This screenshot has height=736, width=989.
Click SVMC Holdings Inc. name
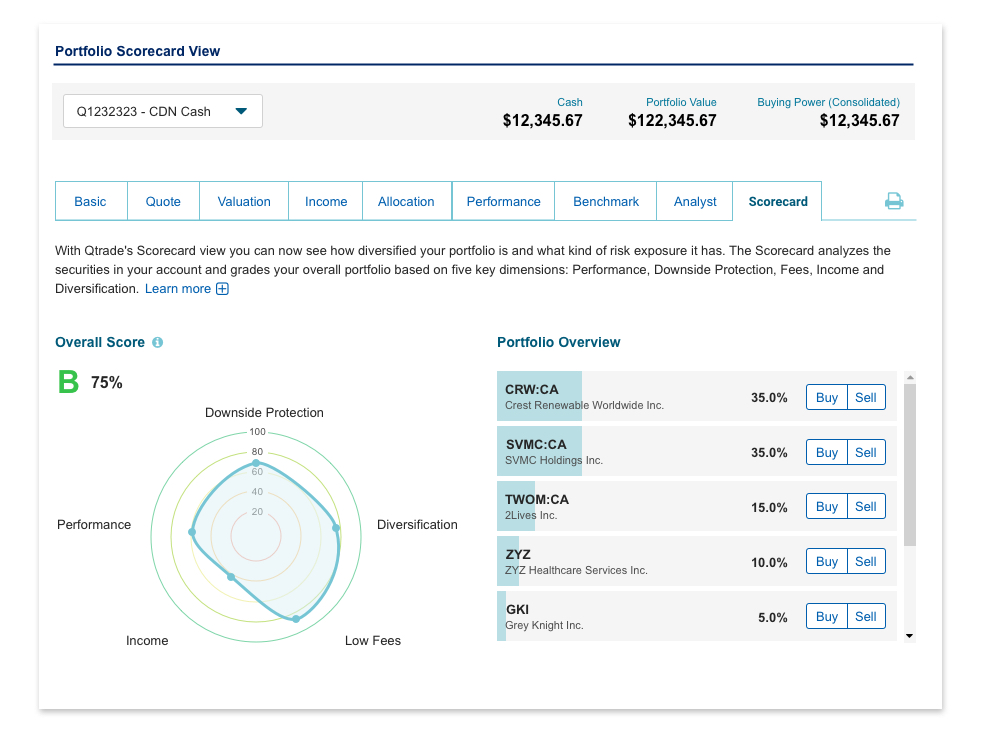[x=554, y=460]
